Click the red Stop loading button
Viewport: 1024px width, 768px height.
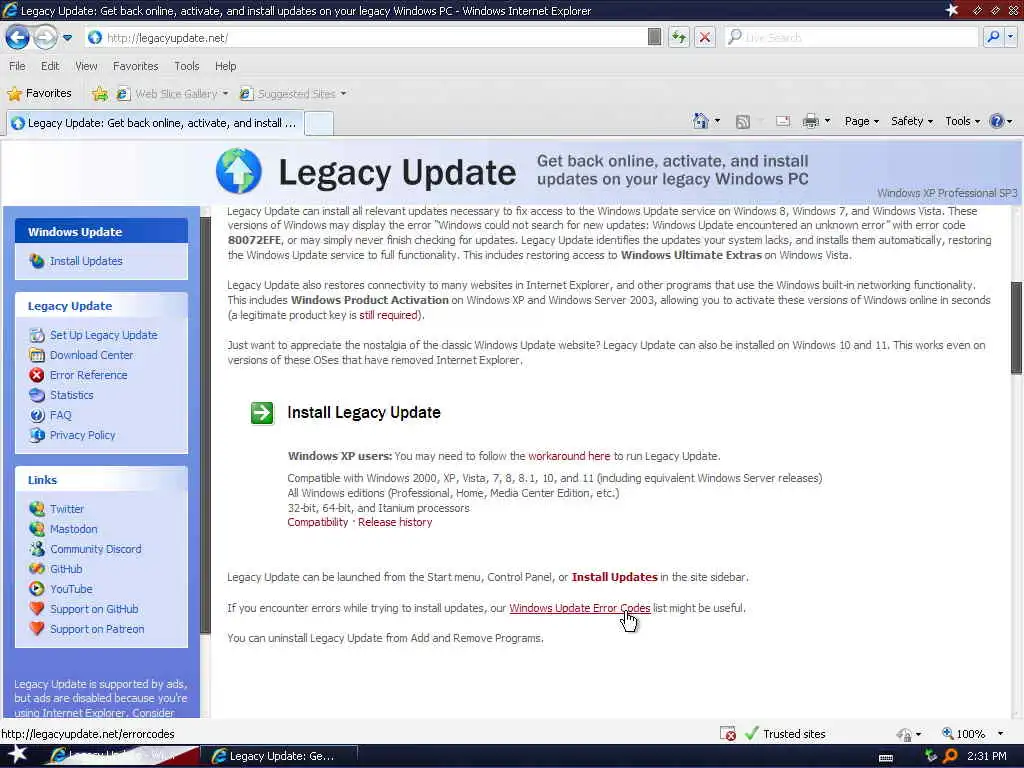[705, 37]
